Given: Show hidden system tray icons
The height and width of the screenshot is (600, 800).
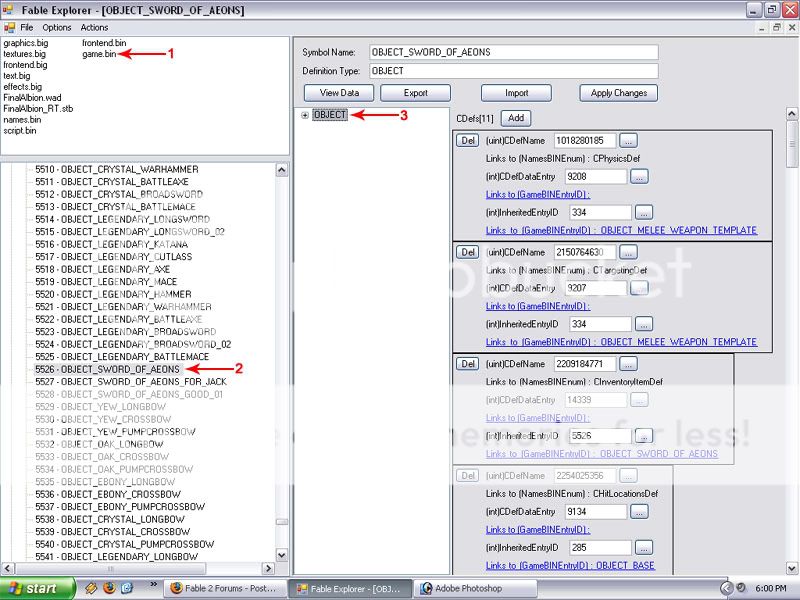Looking at the screenshot, I should [728, 588].
